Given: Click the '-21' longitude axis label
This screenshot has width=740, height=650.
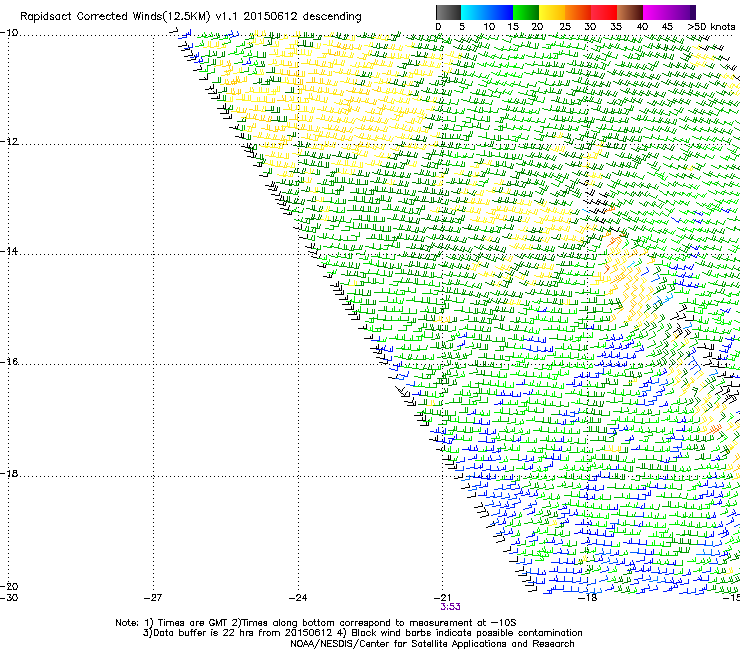Looking at the screenshot, I should 442,598.
